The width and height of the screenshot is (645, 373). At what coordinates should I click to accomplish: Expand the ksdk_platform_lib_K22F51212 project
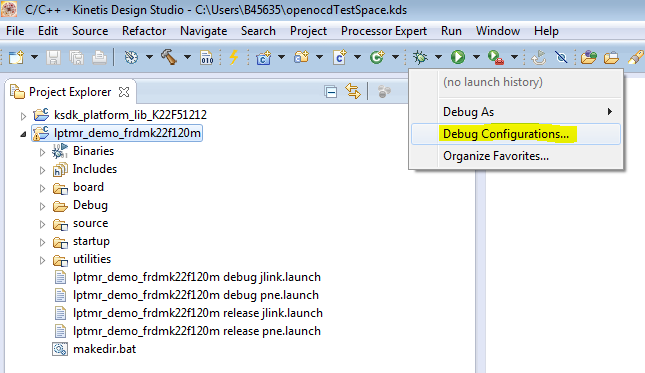click(23, 116)
